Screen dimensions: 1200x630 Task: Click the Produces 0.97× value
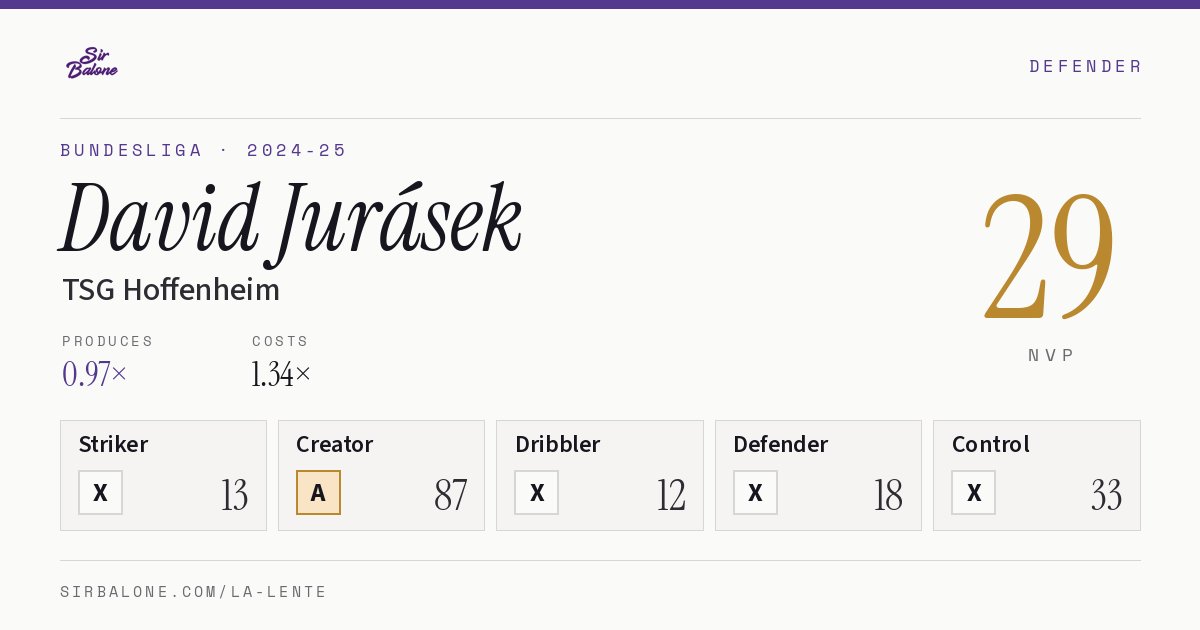pyautogui.click(x=95, y=374)
